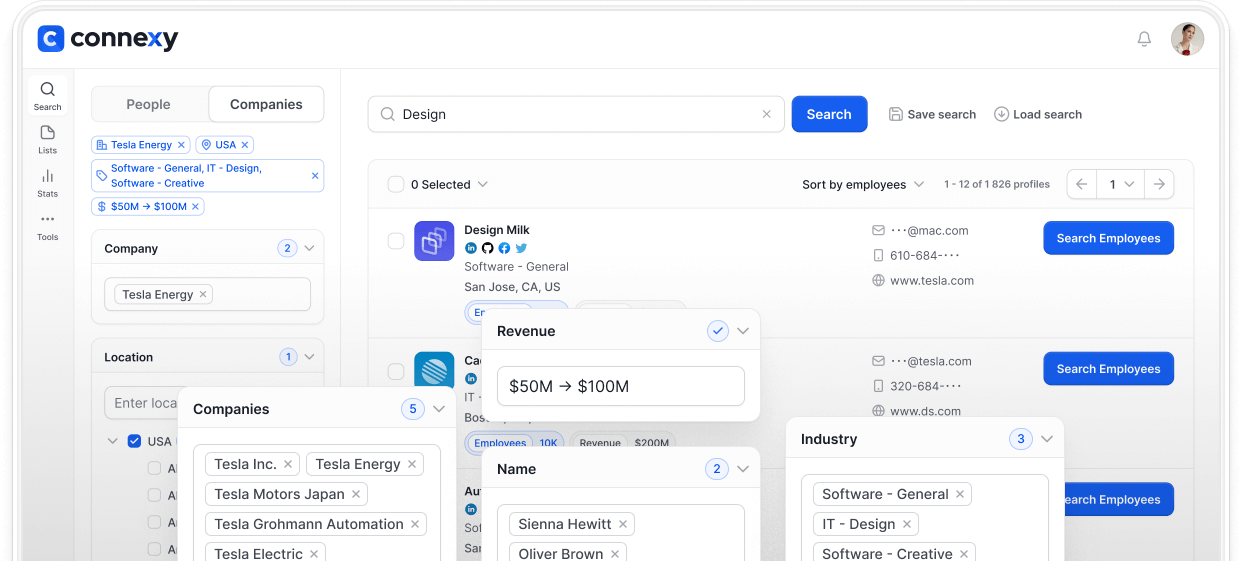Collapse the Industry filter panel
Image resolution: width=1242 pixels, height=561 pixels.
point(1046,439)
